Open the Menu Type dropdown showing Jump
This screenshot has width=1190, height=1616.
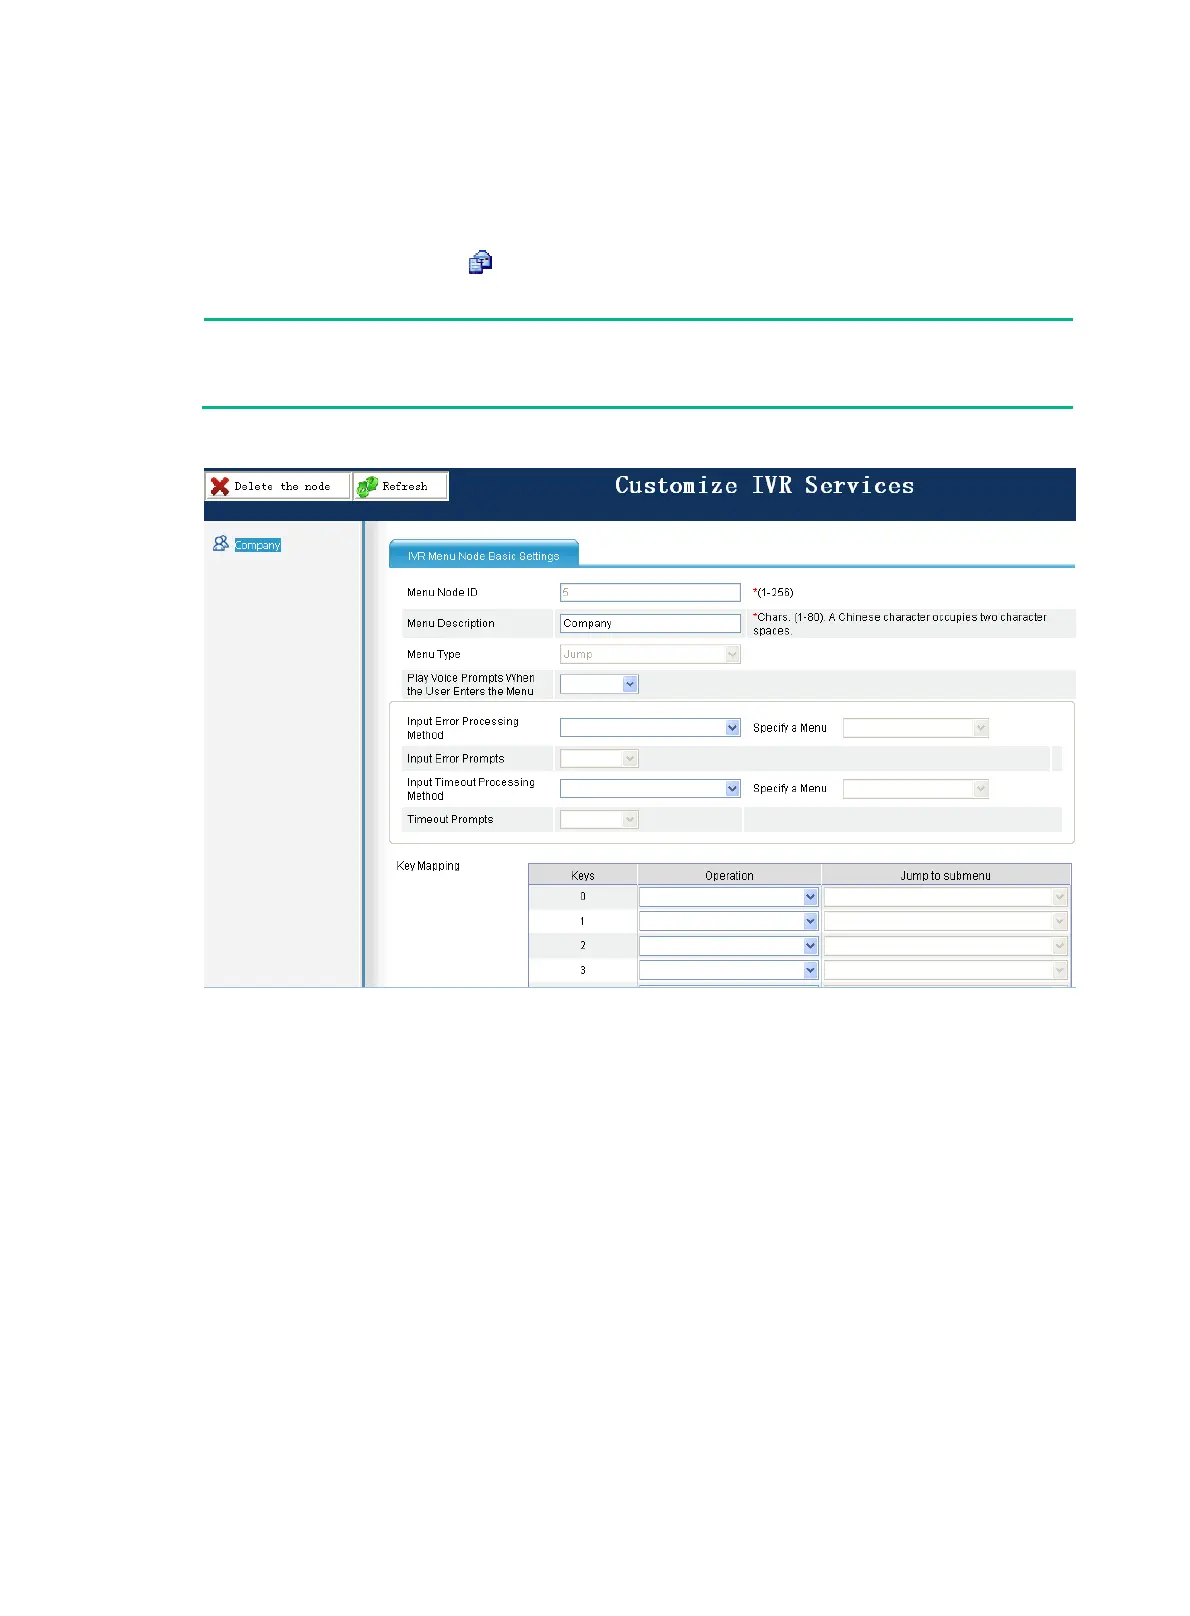coord(650,654)
